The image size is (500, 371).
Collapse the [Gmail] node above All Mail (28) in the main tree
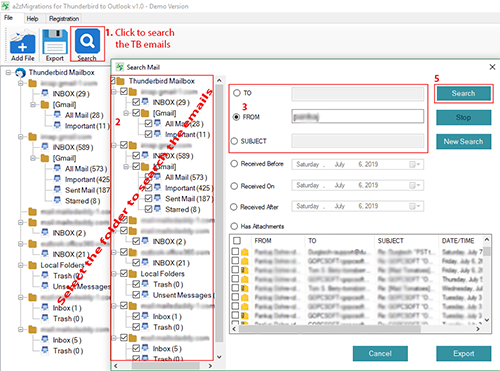(33, 104)
